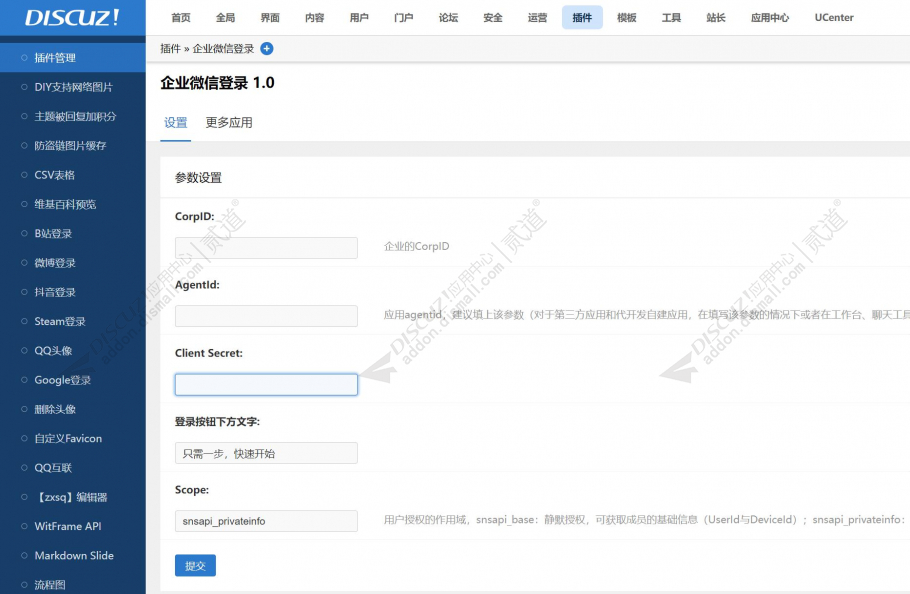Open 【zxsq】编辑器 plugin in sidebar
This screenshot has width=910, height=594.
tap(73, 497)
